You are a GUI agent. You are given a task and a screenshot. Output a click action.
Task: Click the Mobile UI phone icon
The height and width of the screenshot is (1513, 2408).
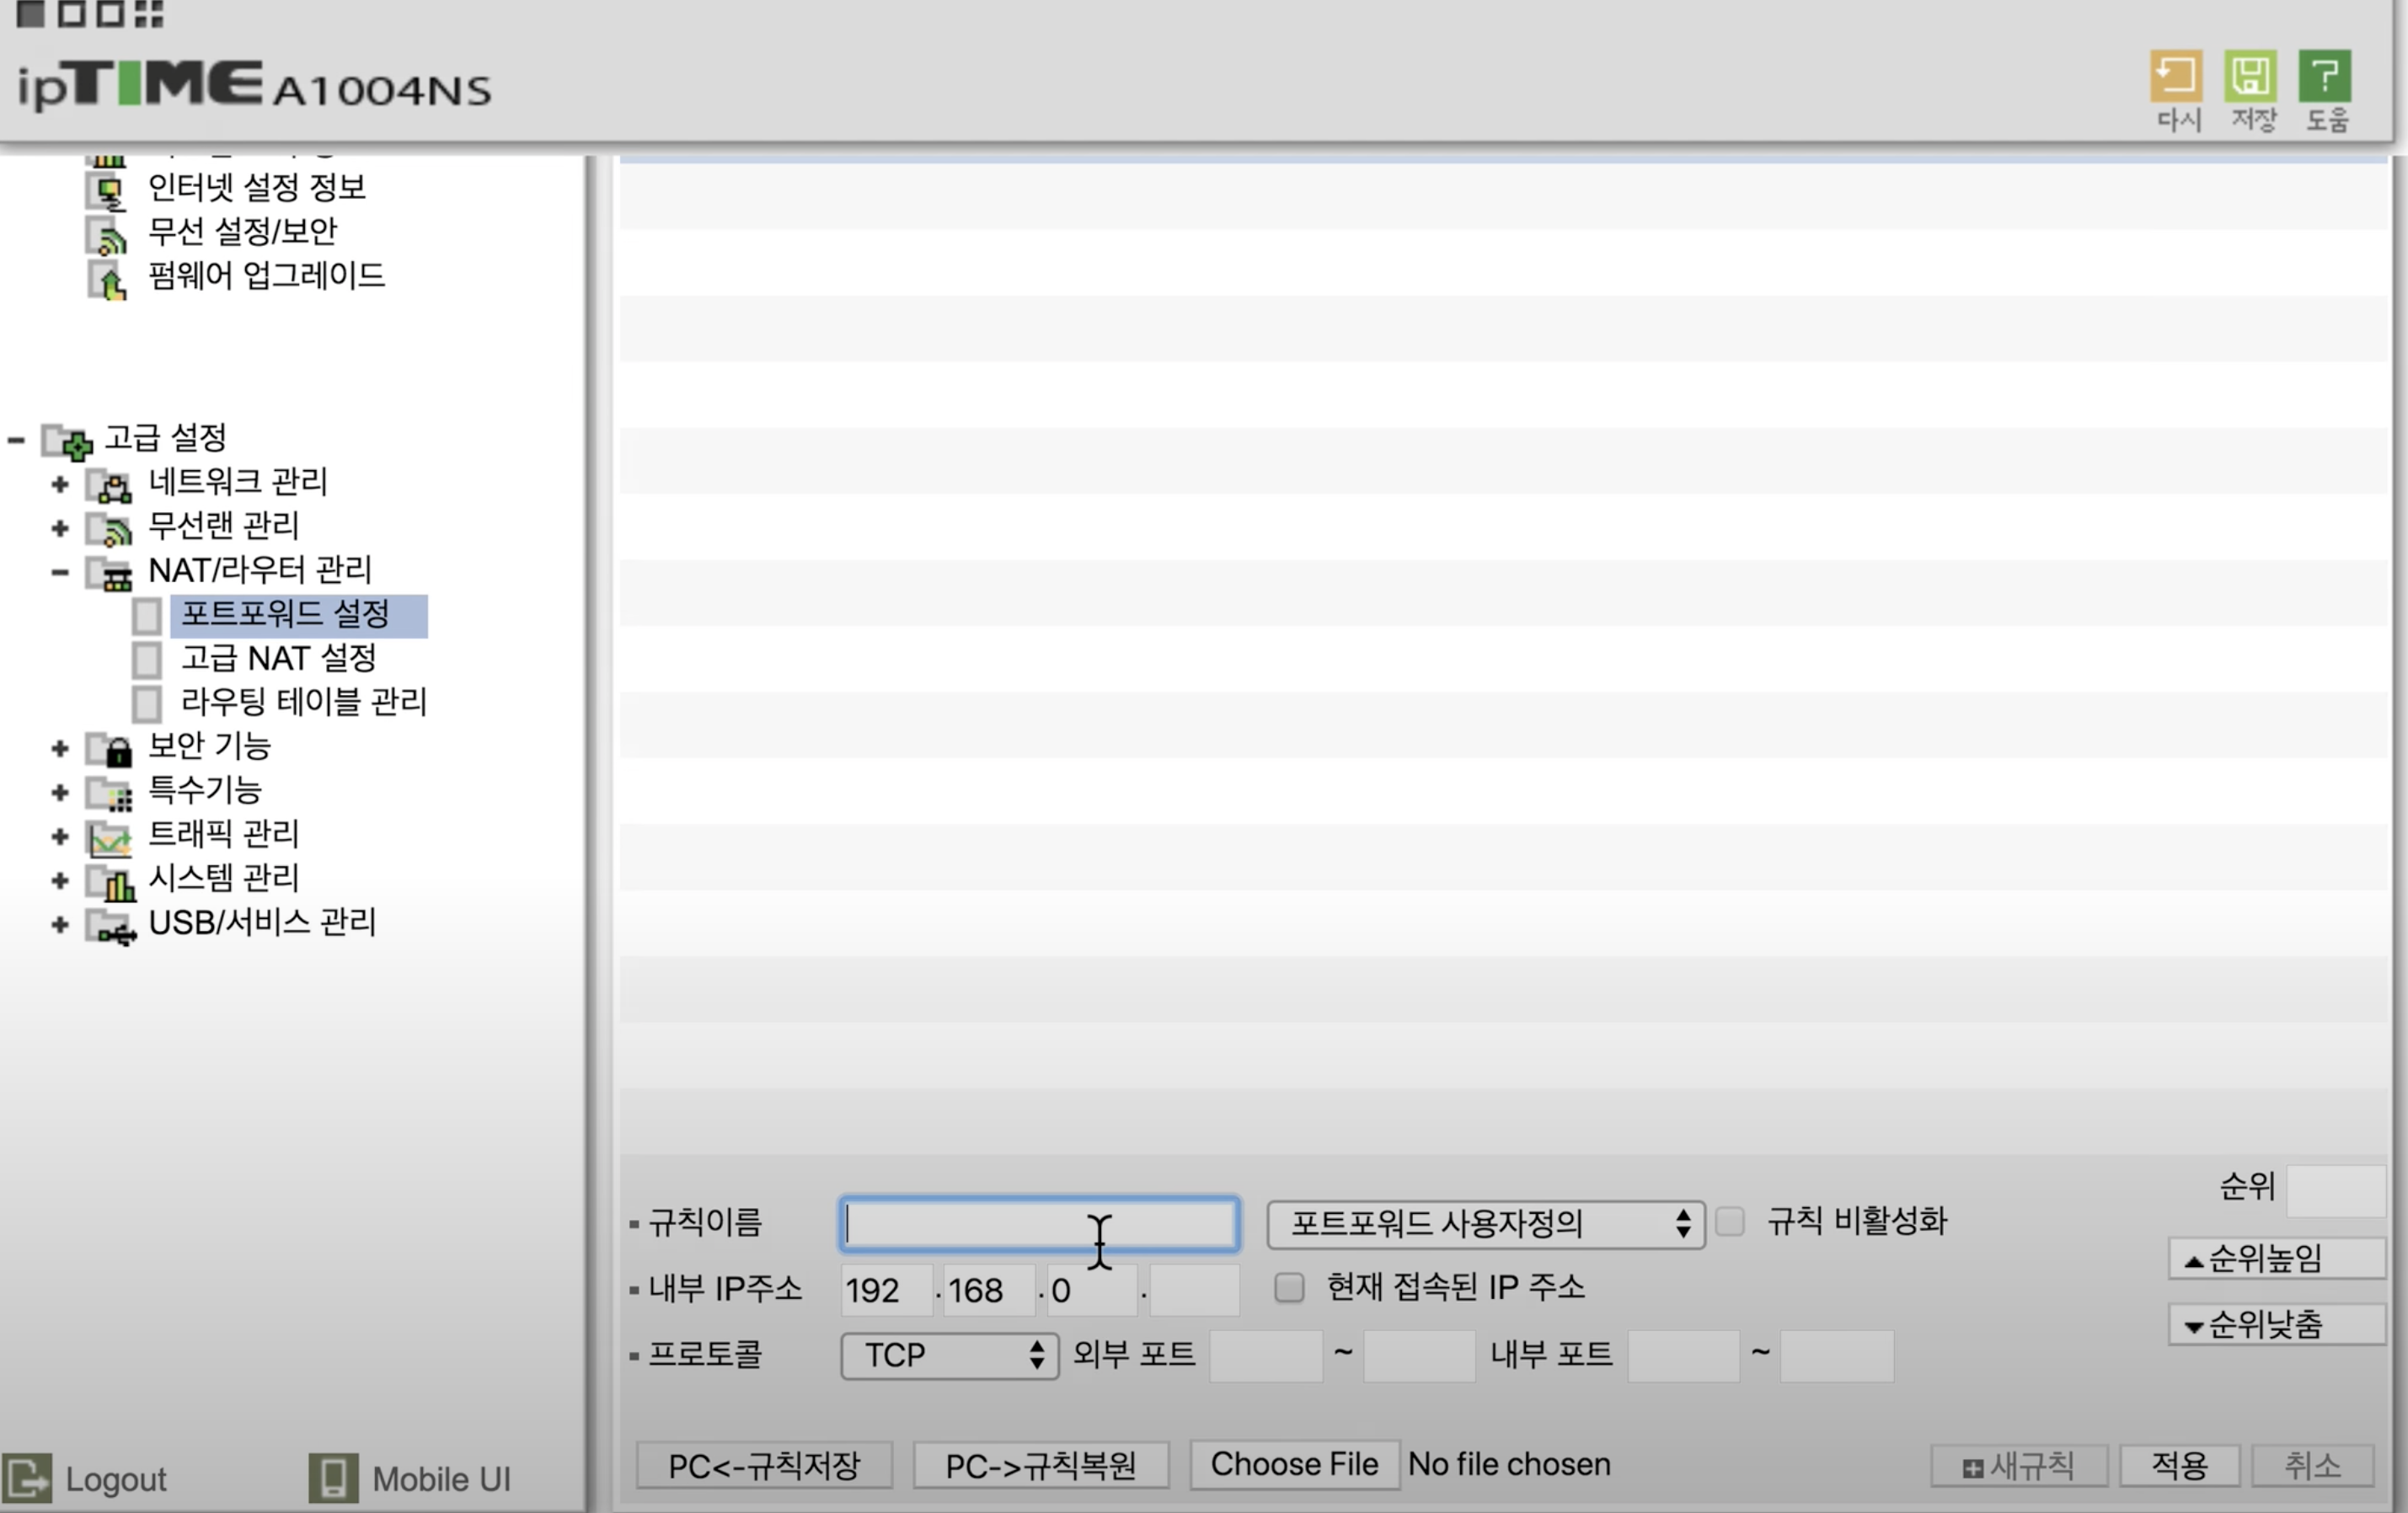click(x=333, y=1477)
